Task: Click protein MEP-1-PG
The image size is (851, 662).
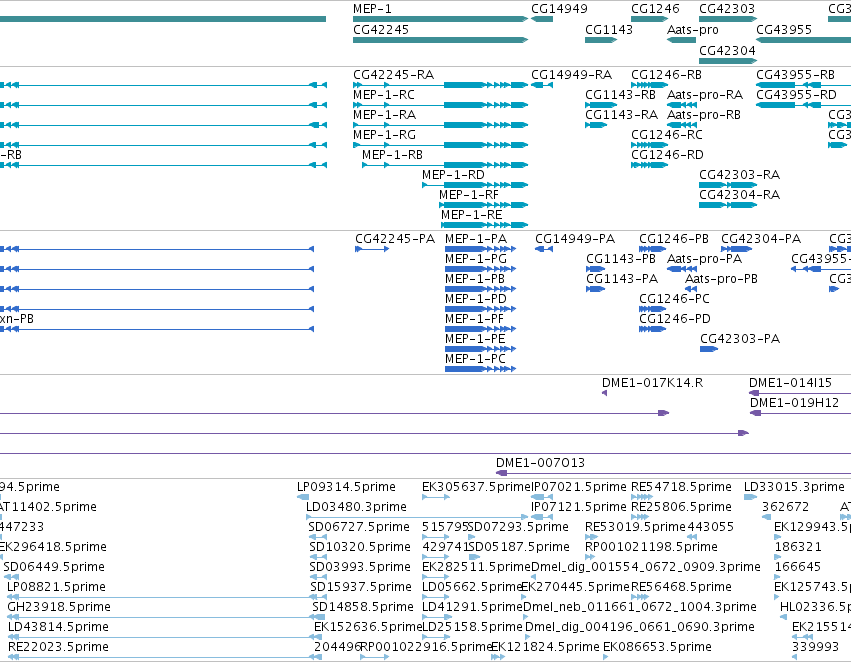Action: click(x=480, y=269)
